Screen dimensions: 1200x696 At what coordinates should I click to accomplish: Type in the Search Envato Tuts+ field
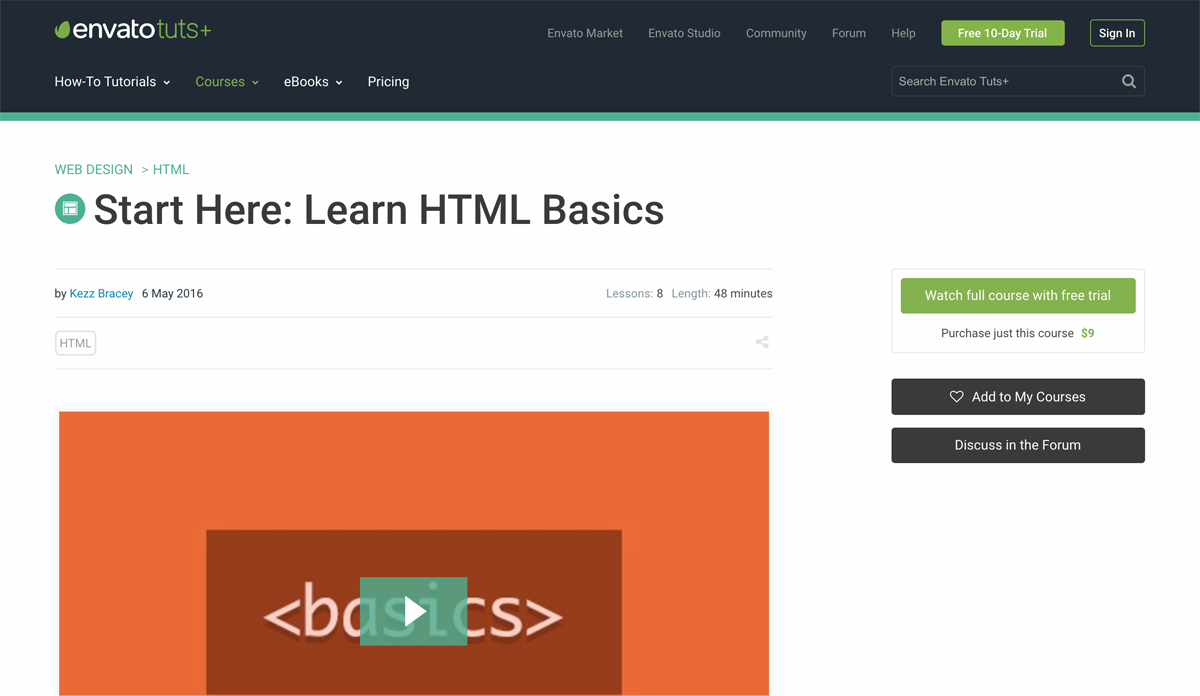pos(1003,82)
